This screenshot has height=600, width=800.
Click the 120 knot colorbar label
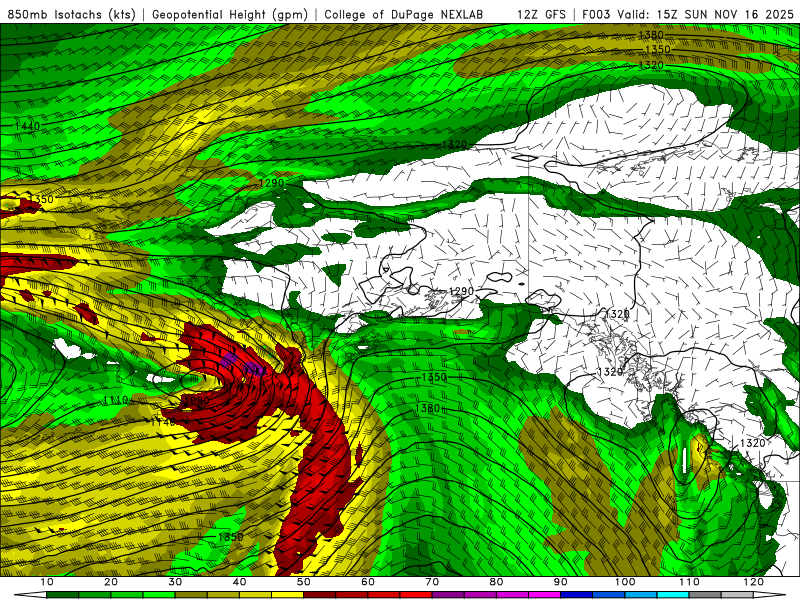pos(754,582)
